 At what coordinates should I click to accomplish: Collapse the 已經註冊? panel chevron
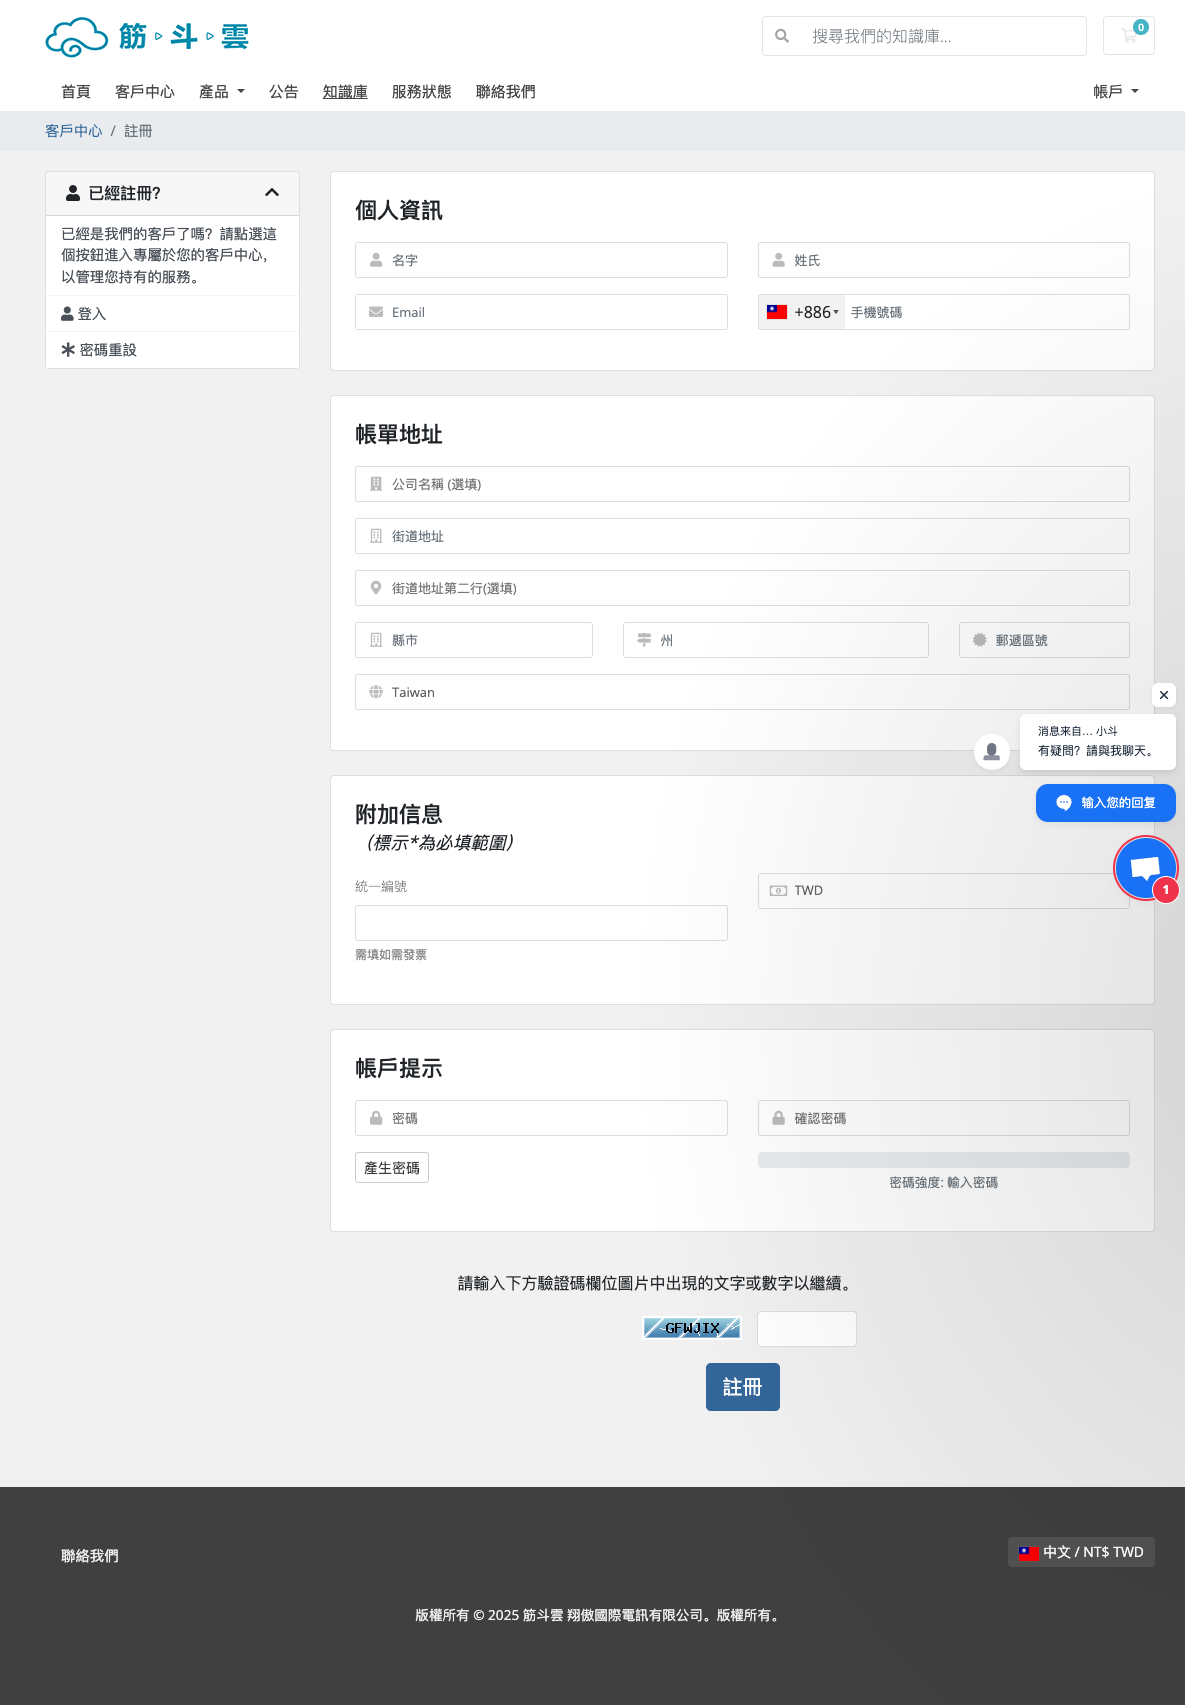[272, 192]
